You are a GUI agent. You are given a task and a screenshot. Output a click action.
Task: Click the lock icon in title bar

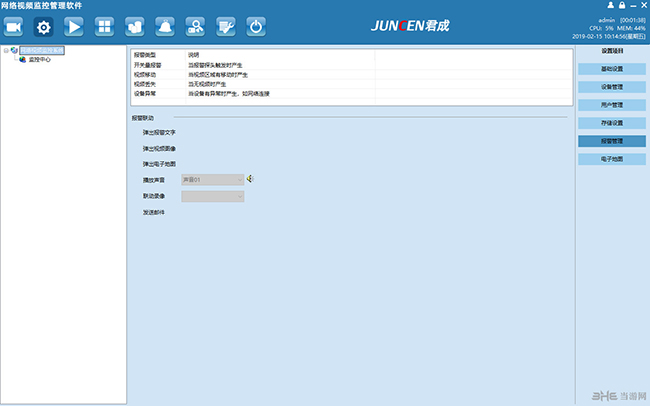(x=622, y=6)
